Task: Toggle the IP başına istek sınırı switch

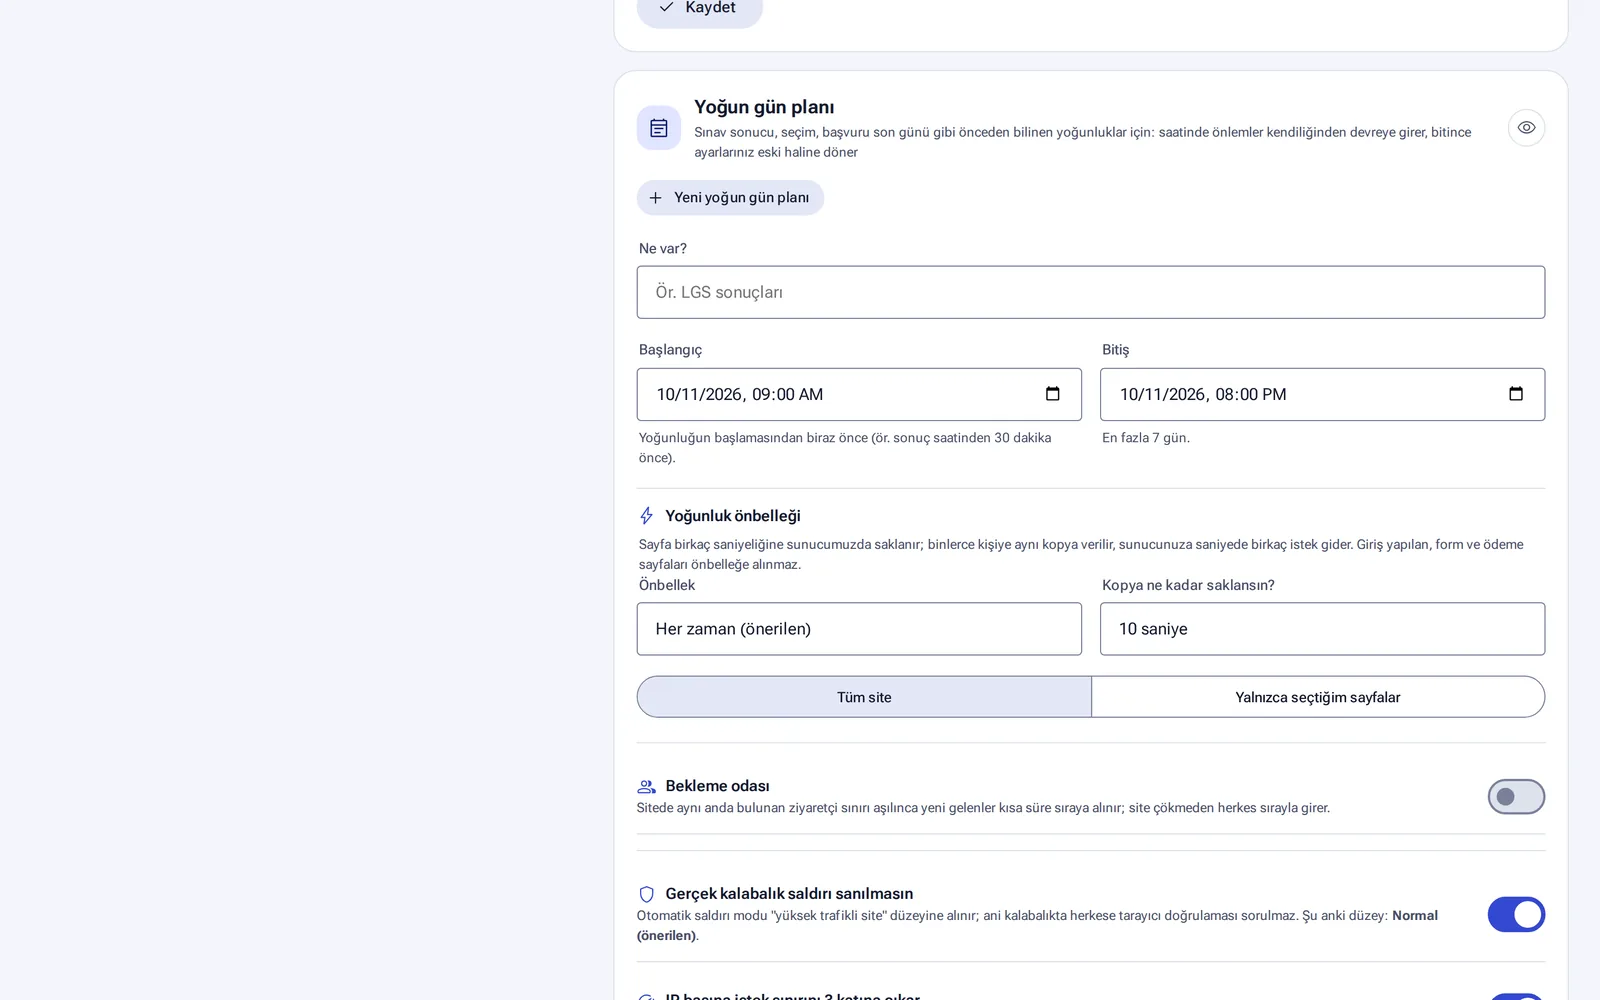Action: point(1516,997)
